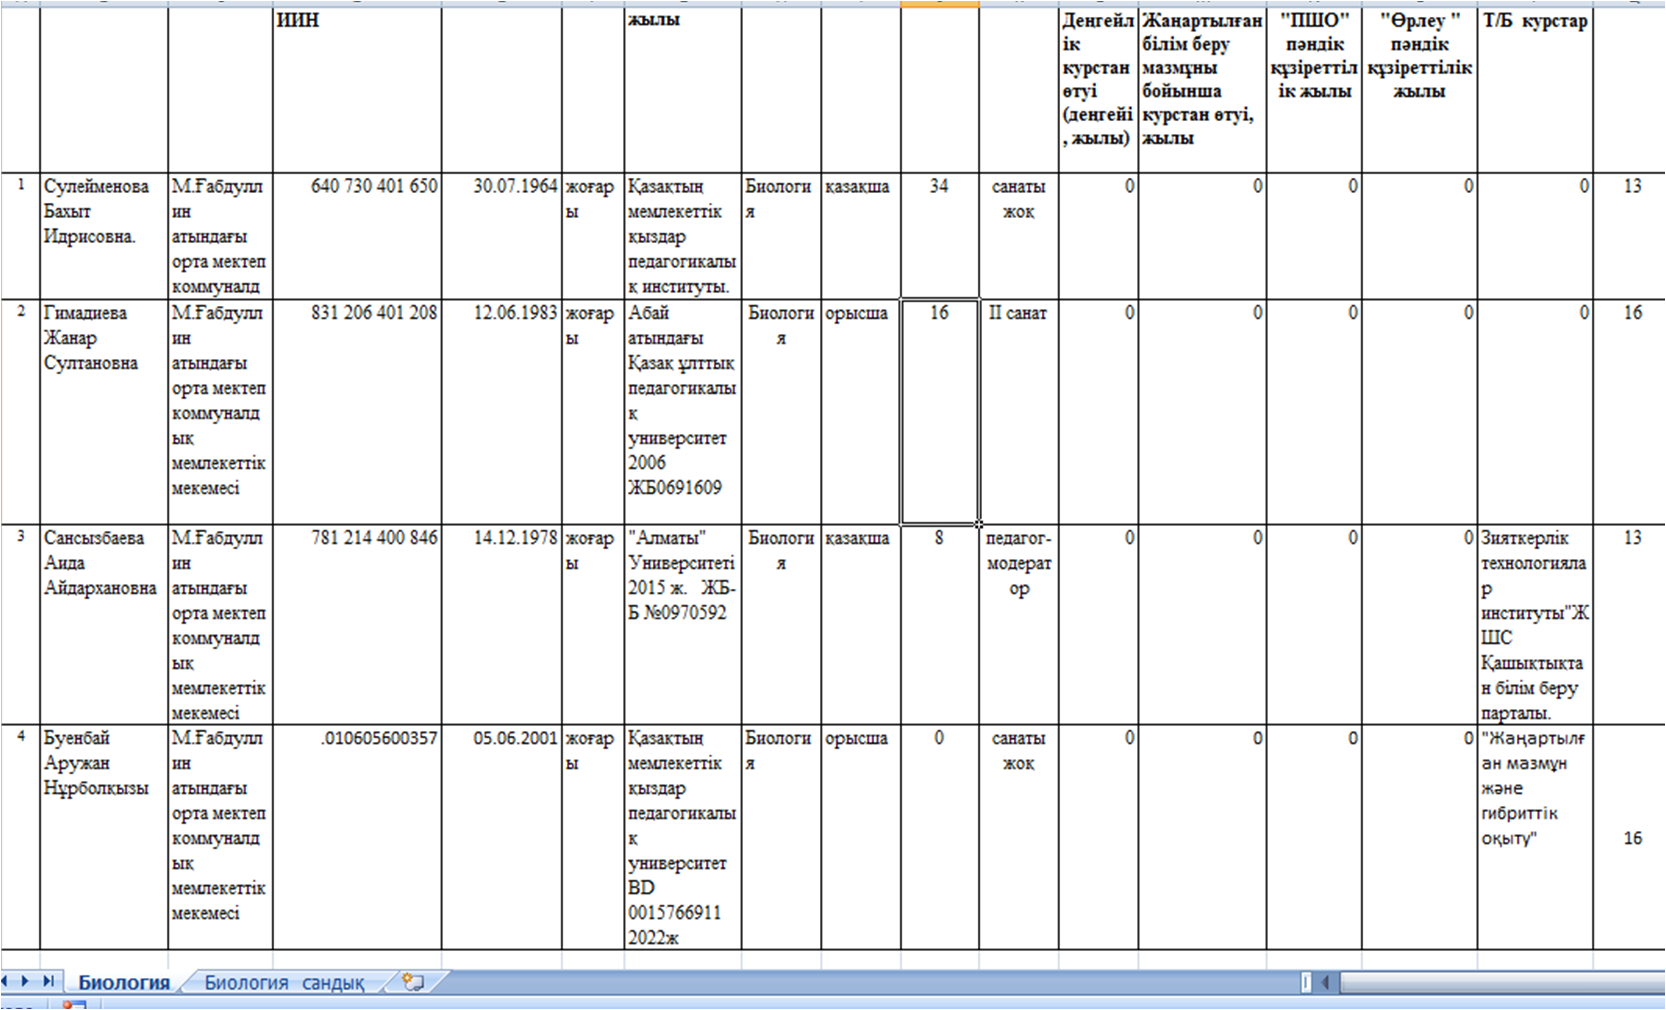Select the cell with 831 206 401 208
This screenshot has width=1666, height=1010.
[356, 410]
